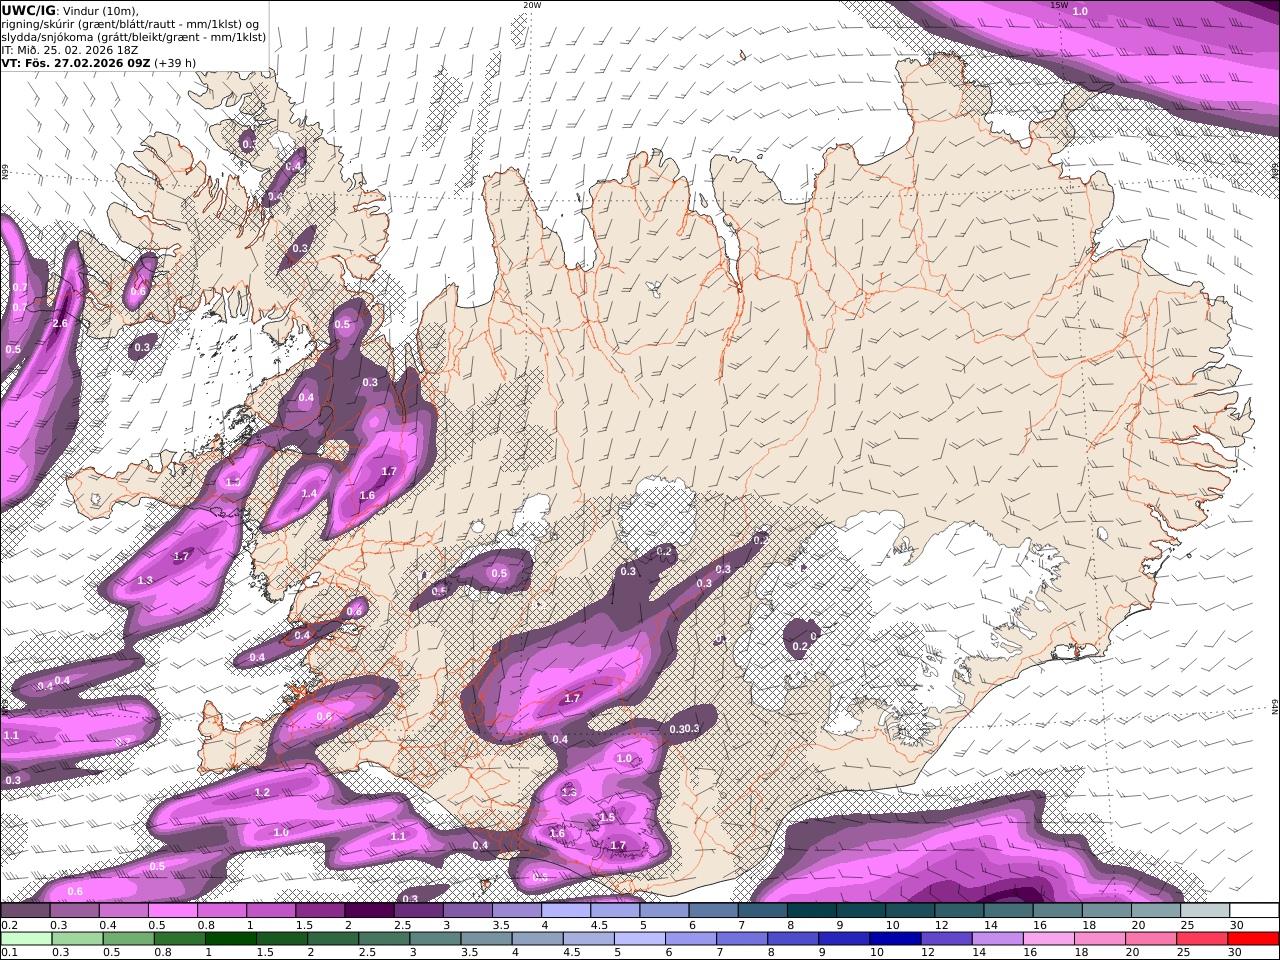Click the '1.4' precipitation value on the map
Screen dimensions: 1280x960
309,494
